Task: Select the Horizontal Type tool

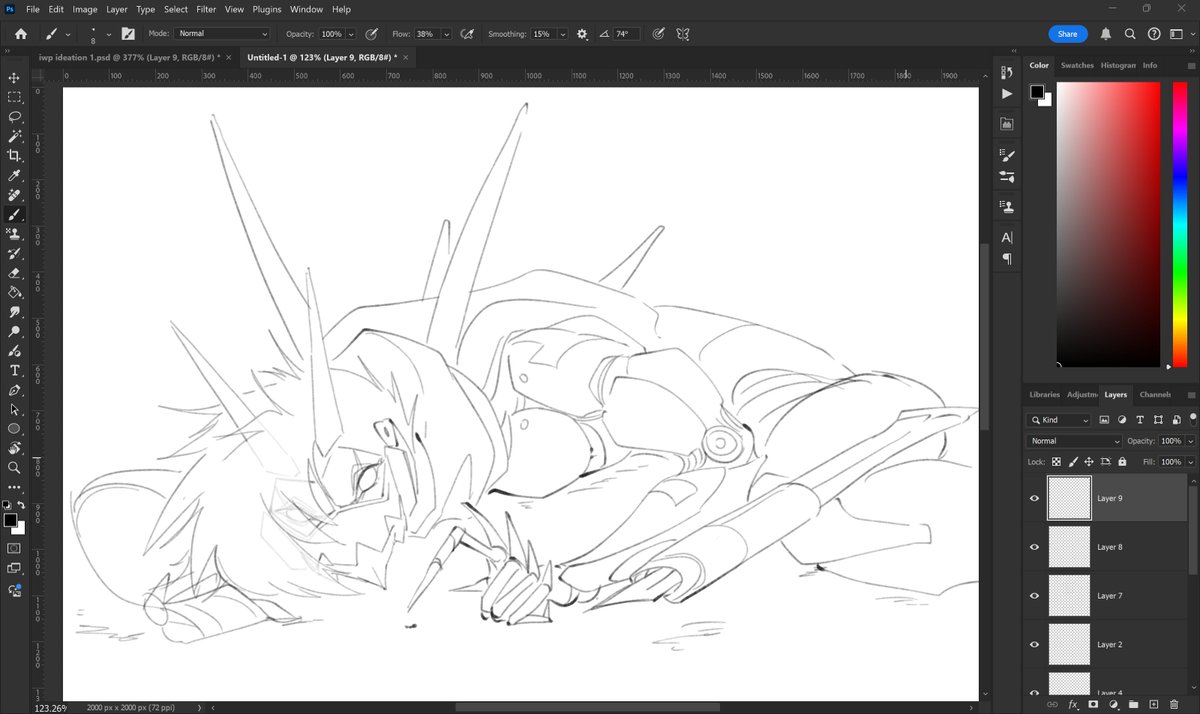Action: click(14, 370)
